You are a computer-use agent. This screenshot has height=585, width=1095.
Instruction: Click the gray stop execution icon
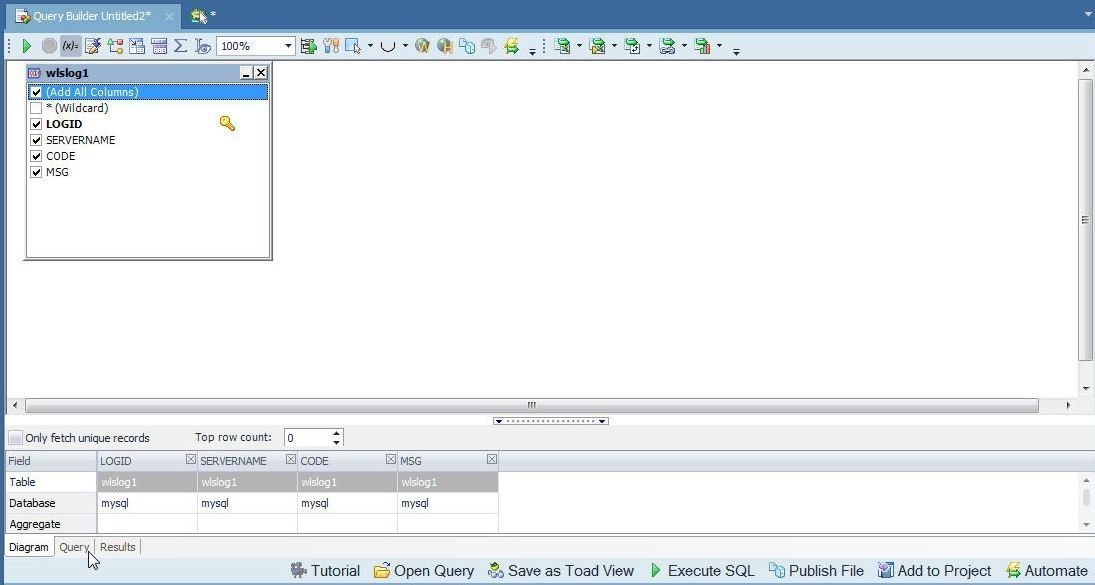(x=49, y=46)
